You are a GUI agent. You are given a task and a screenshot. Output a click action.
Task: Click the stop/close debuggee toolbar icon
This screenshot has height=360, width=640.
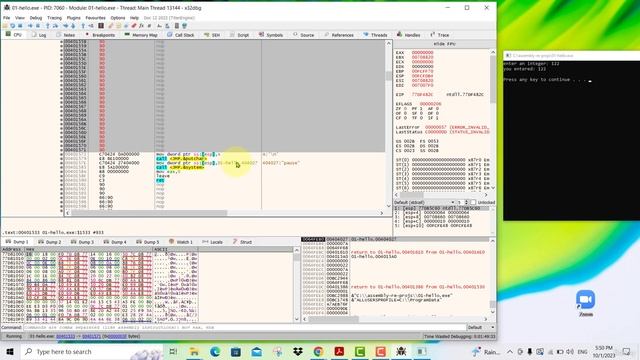(x=20, y=26)
